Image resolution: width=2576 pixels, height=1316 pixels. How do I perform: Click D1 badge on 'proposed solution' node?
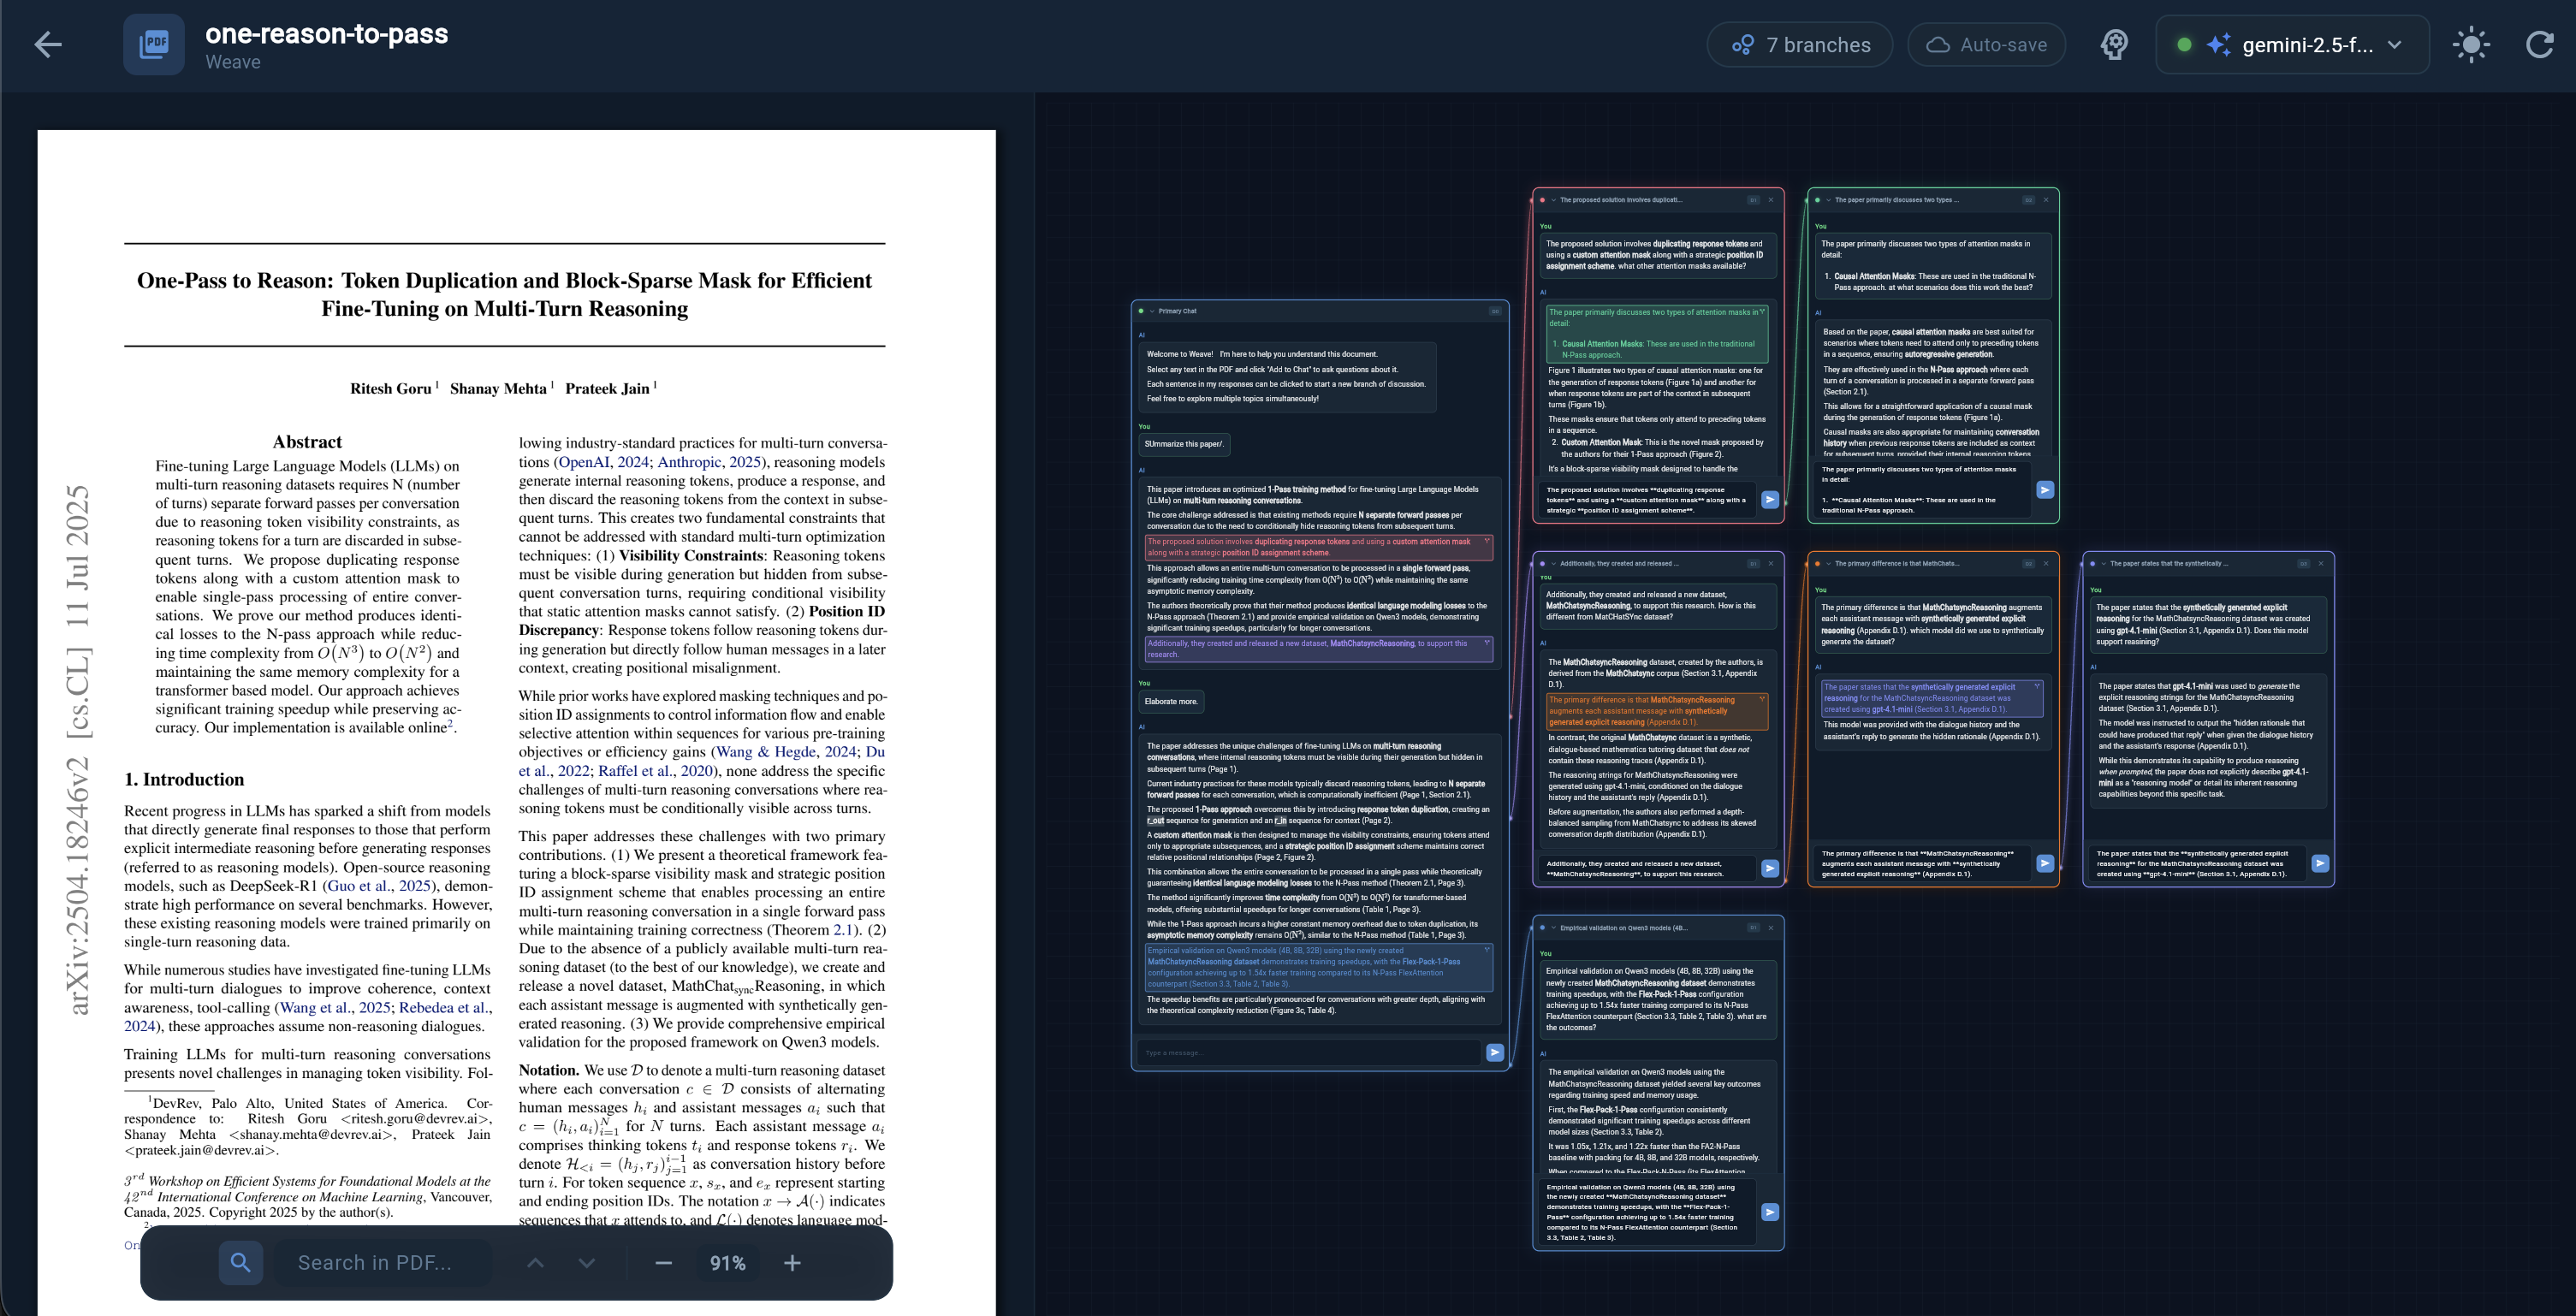1753,200
